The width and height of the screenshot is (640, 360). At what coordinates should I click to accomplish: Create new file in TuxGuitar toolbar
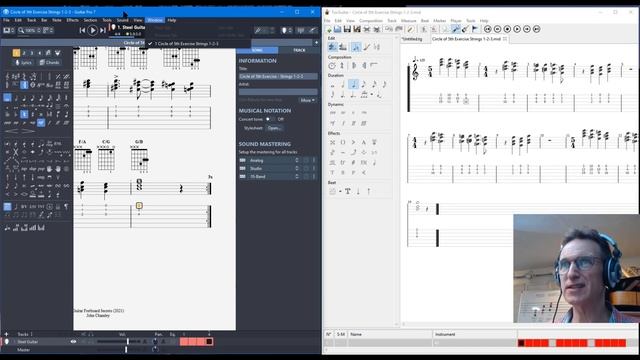[329, 29]
